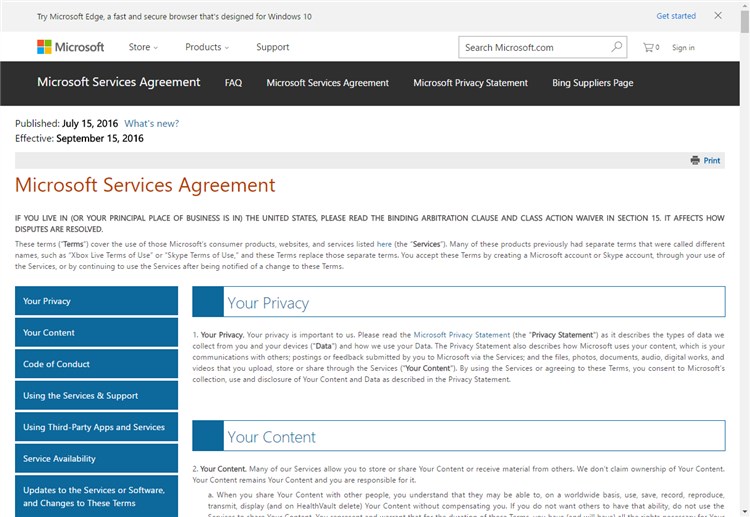Click the Print icon

coord(695,160)
